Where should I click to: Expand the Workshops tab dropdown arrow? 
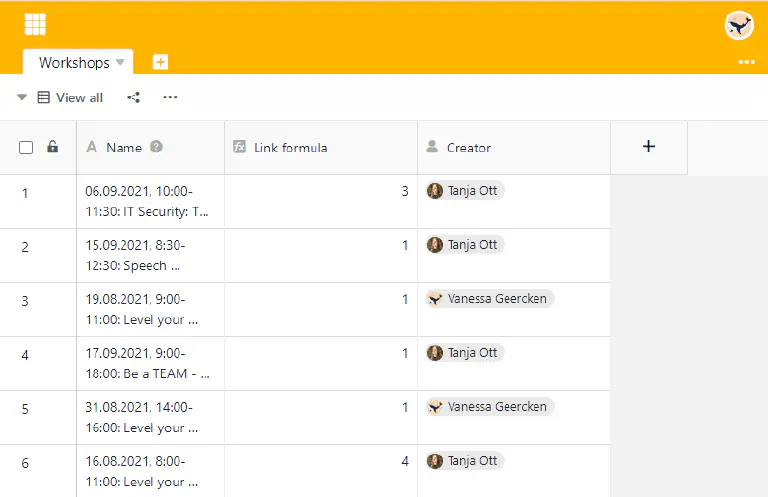click(x=120, y=62)
